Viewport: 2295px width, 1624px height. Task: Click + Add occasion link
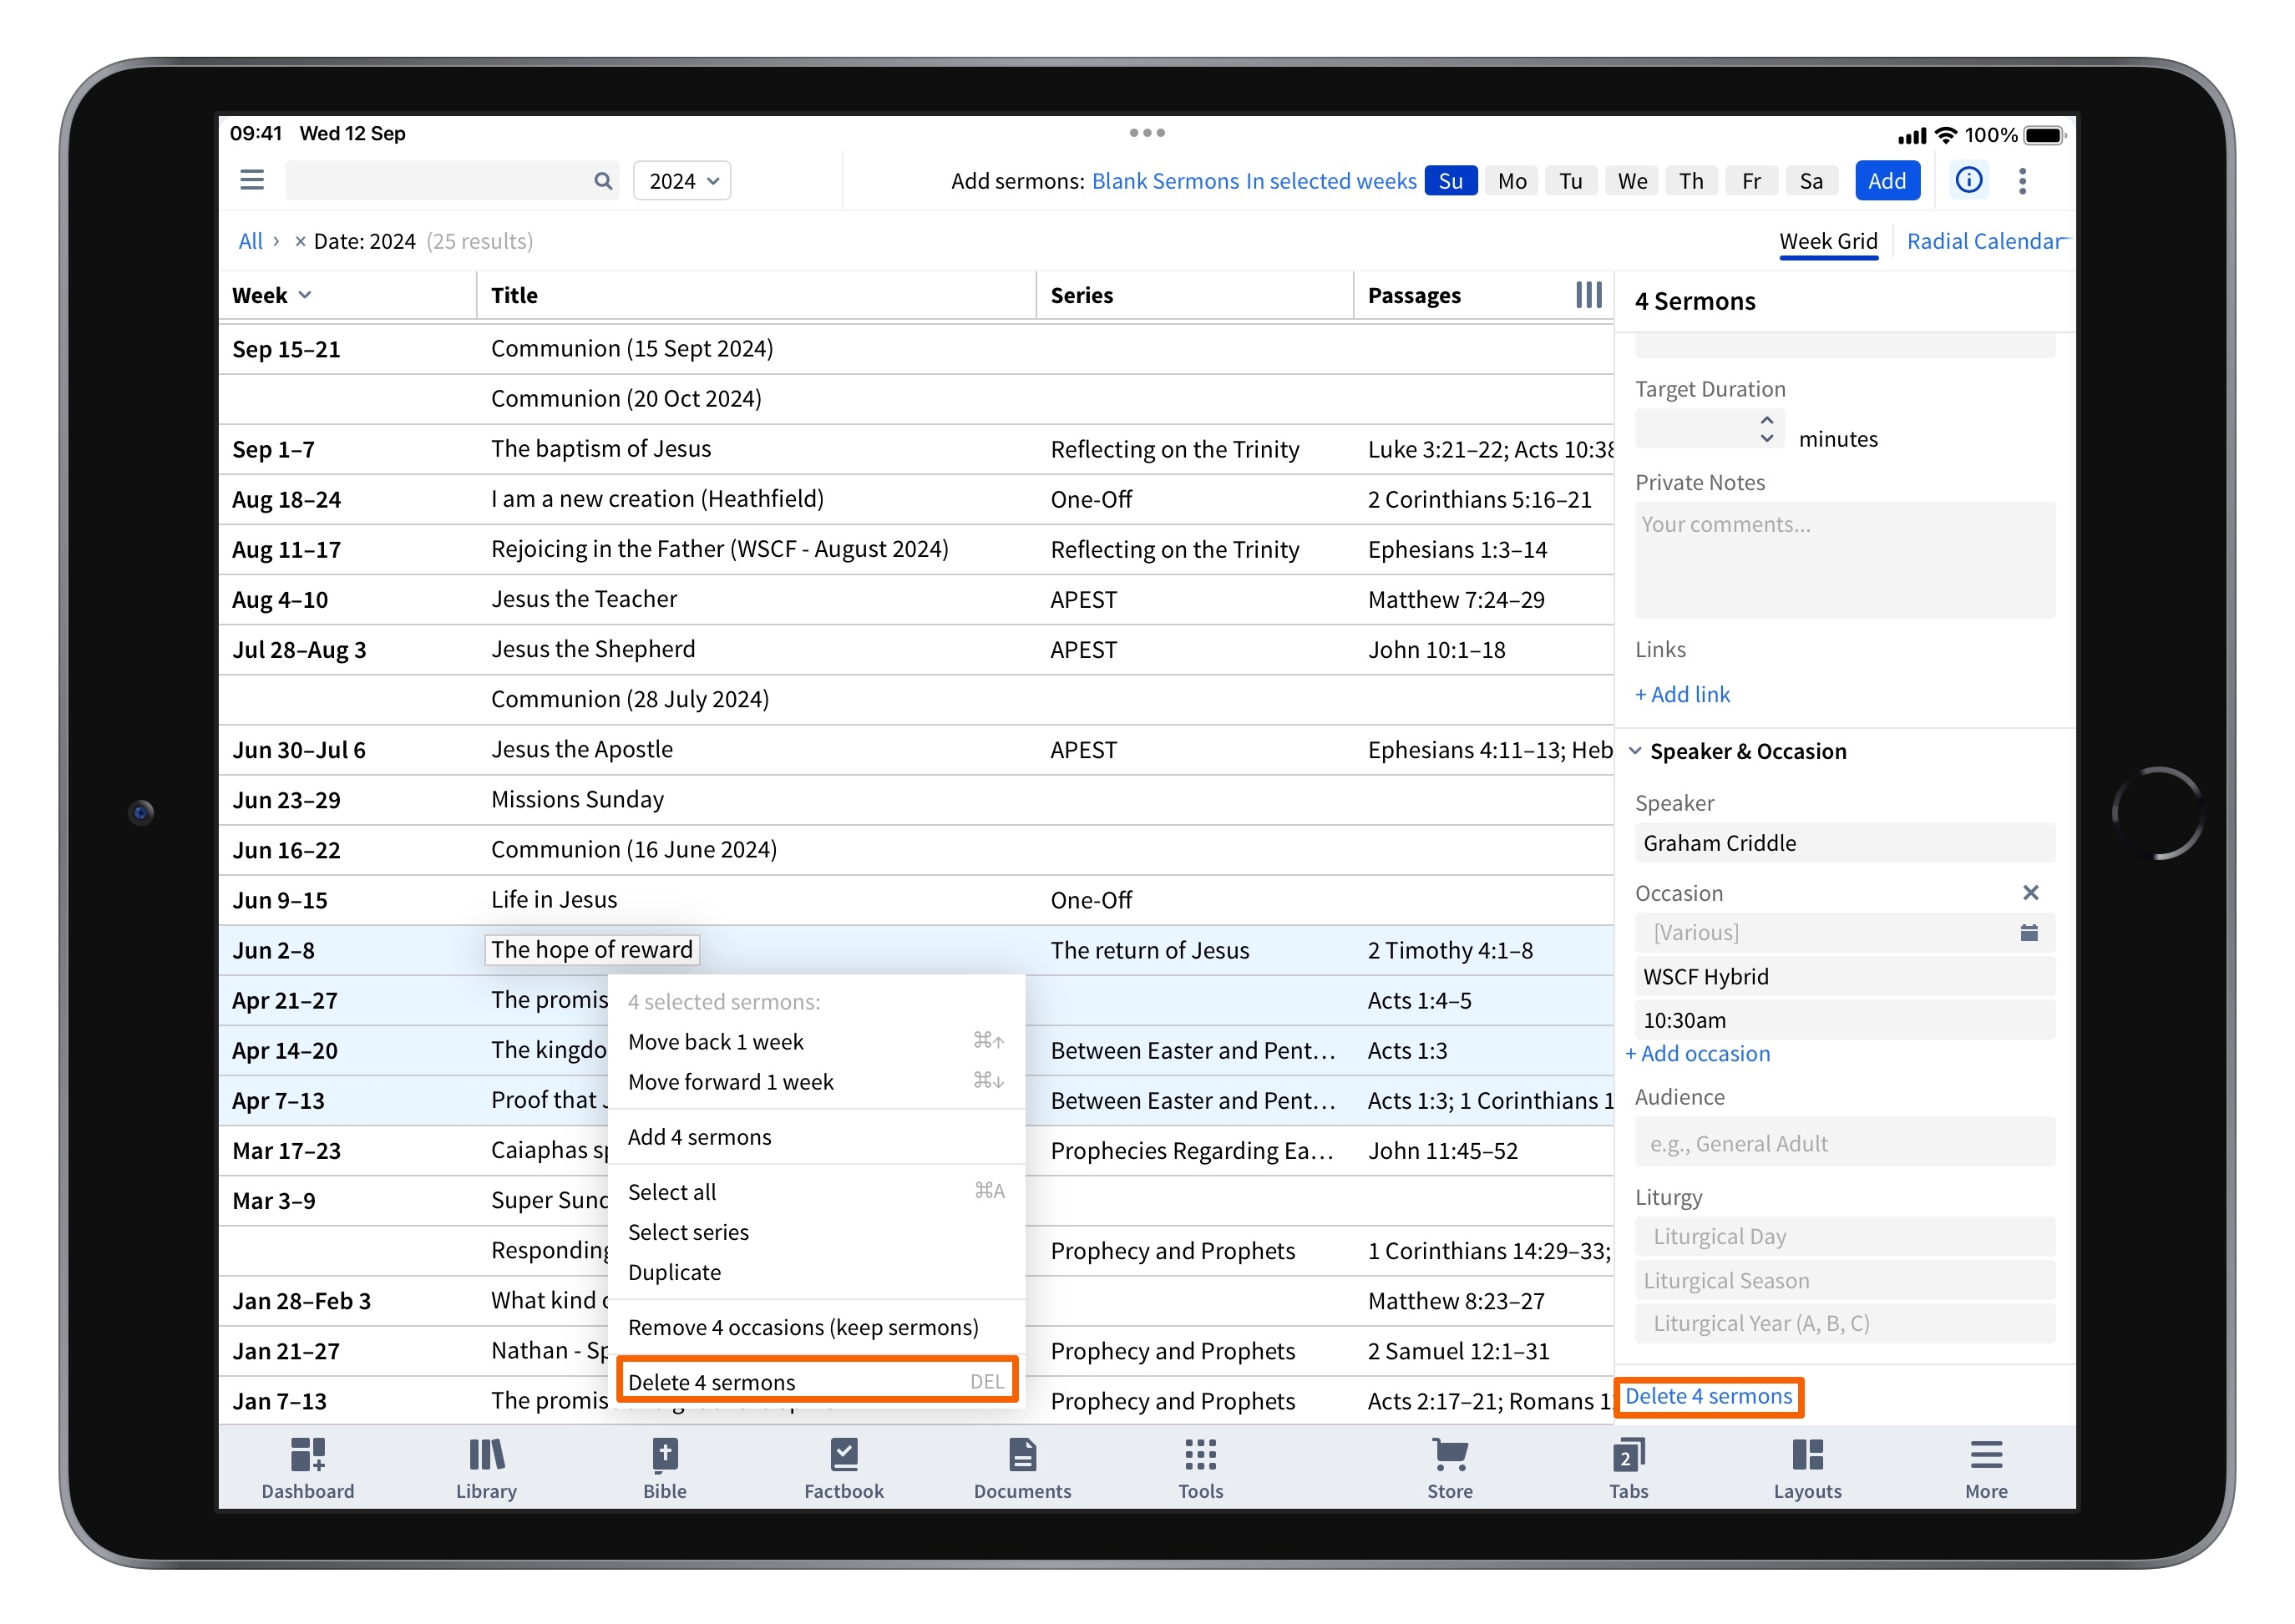click(1697, 1054)
